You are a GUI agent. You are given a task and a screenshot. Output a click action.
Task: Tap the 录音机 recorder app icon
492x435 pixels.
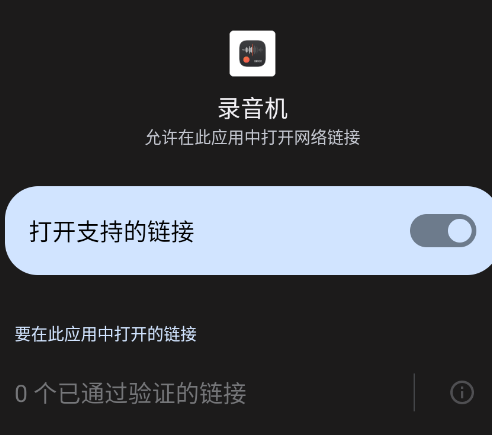[x=252, y=54]
